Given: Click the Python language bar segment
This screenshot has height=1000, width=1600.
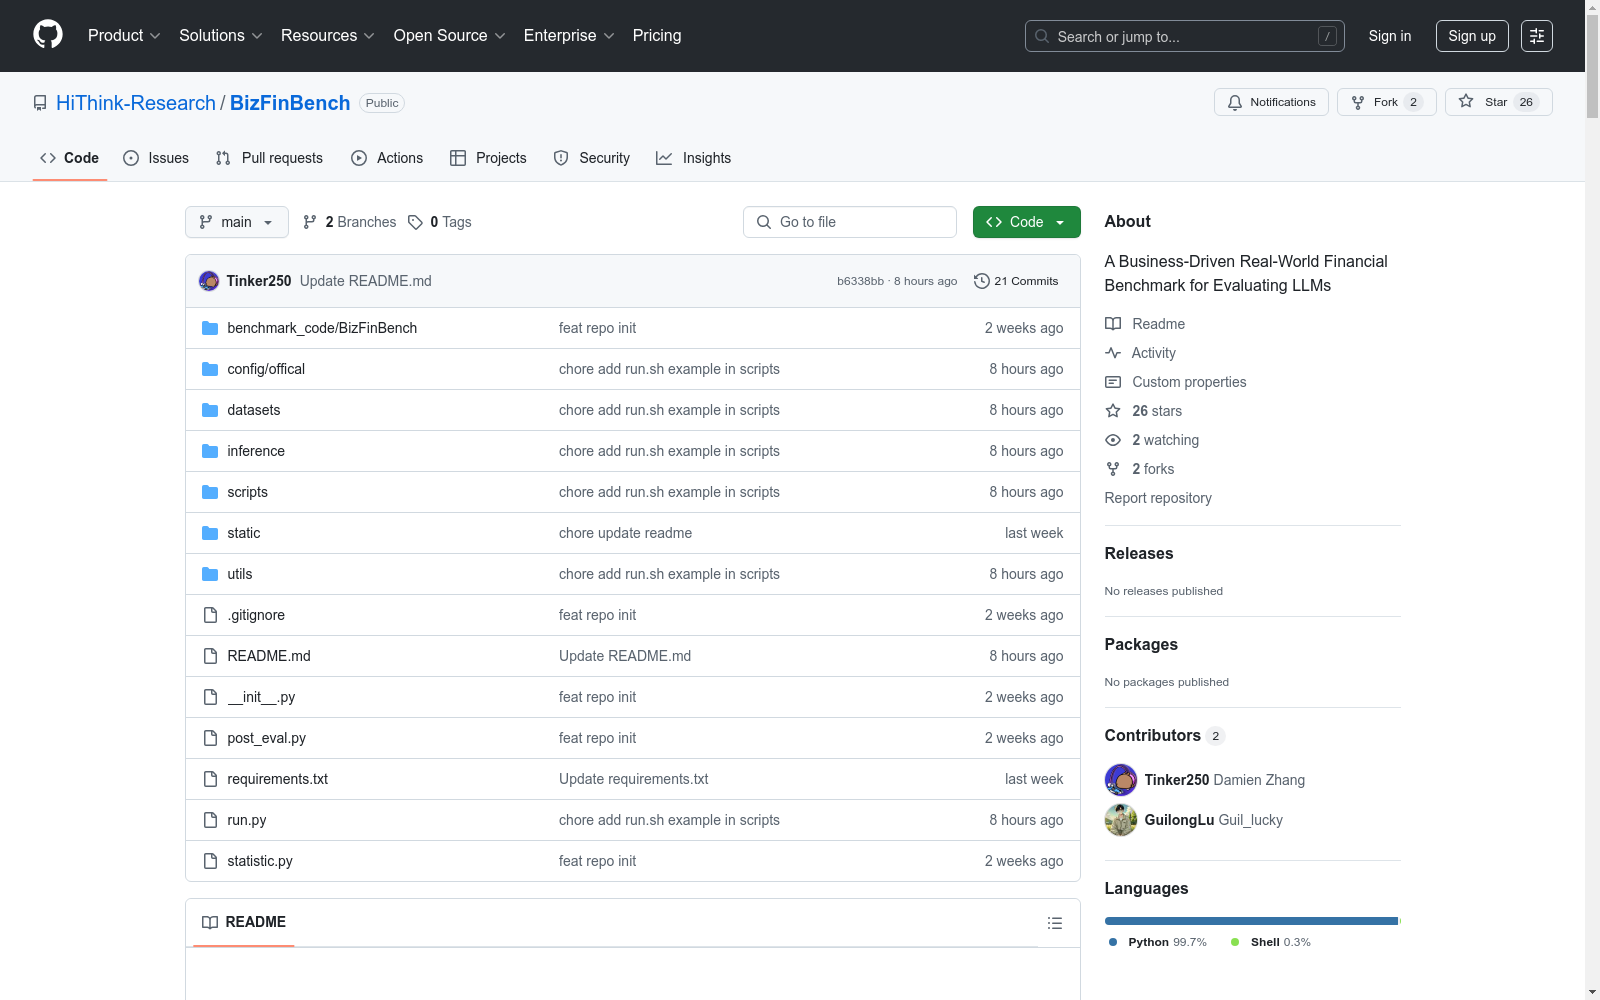Looking at the screenshot, I should [x=1251, y=921].
